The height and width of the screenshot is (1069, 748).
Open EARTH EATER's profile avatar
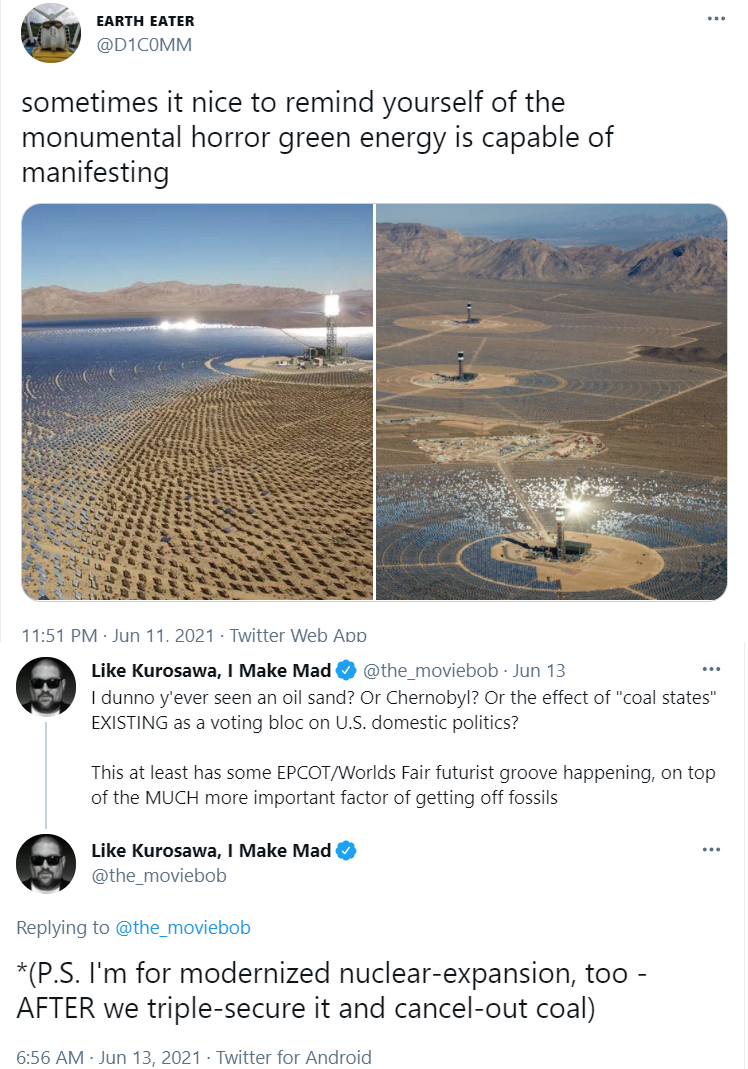[51, 33]
